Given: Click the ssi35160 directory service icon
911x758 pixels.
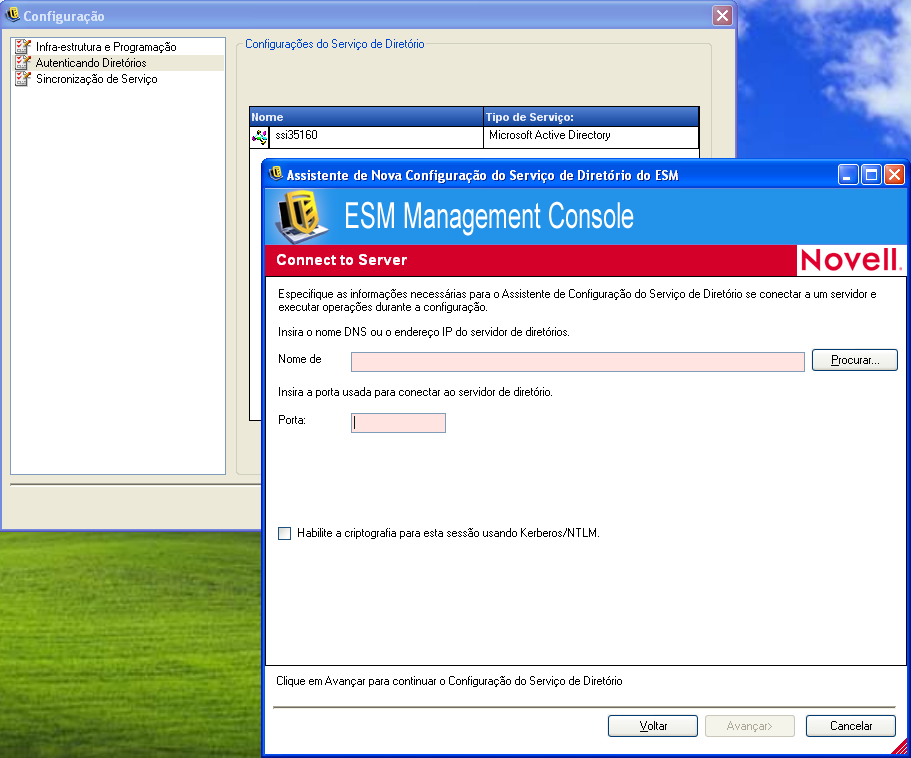Looking at the screenshot, I should 260,137.
